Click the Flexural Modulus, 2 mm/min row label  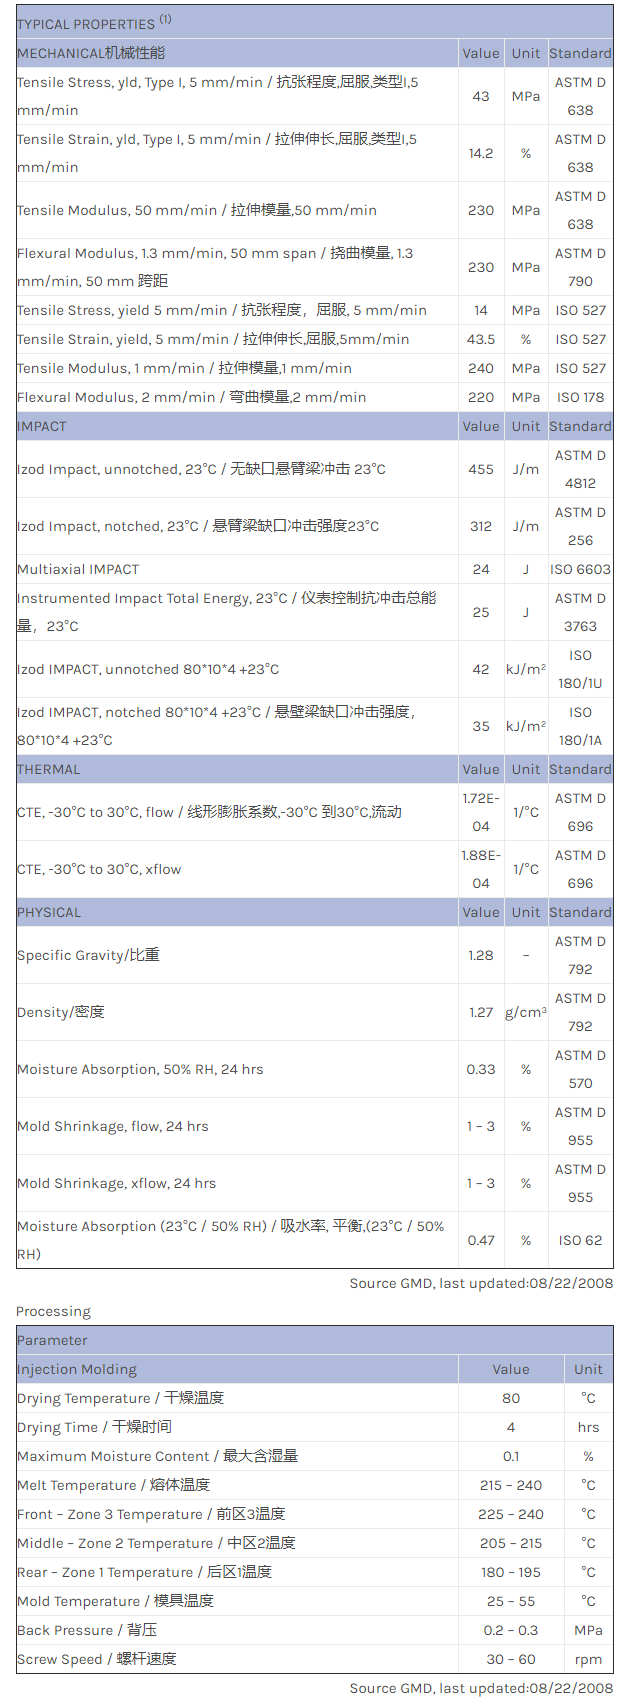191,397
